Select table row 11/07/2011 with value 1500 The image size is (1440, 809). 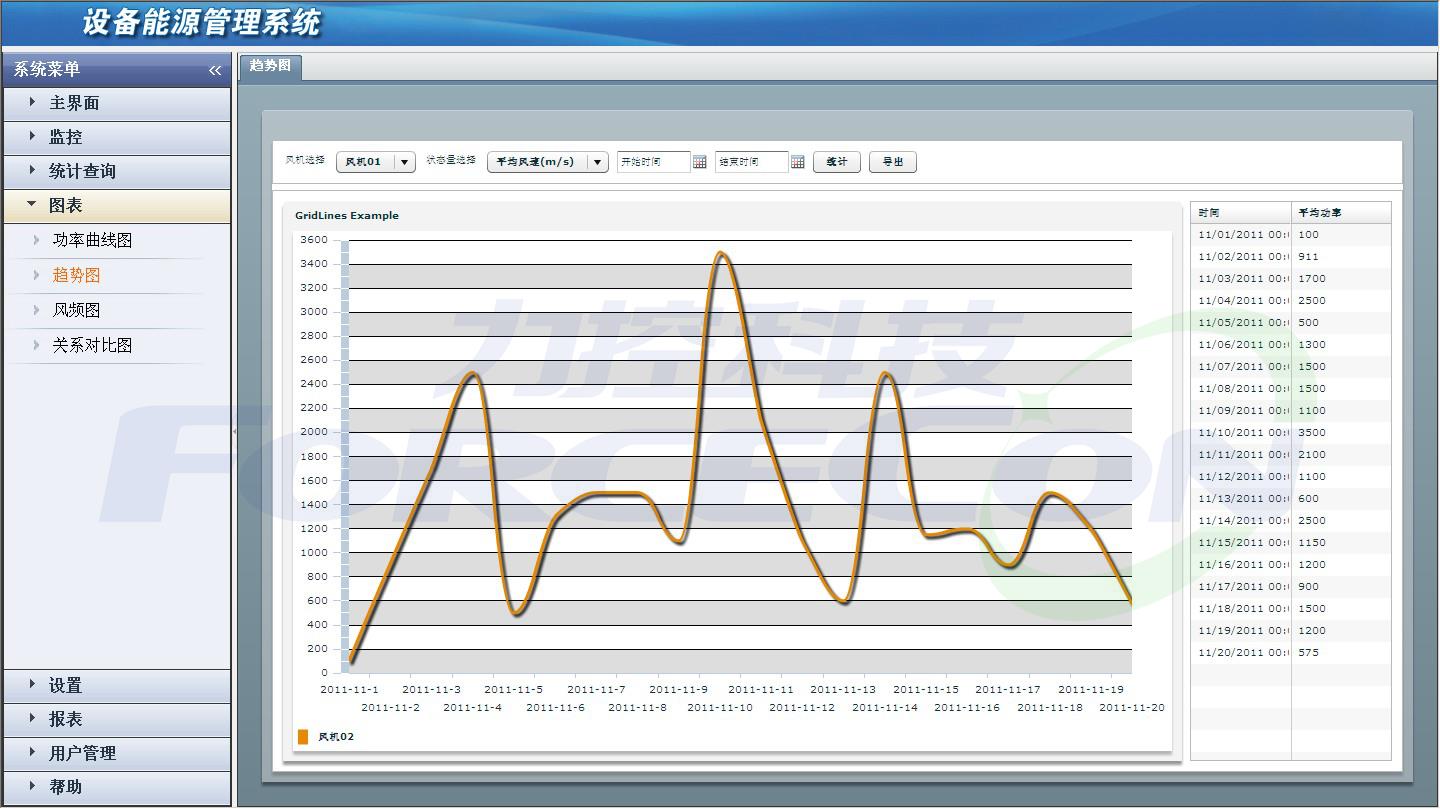coord(1291,367)
